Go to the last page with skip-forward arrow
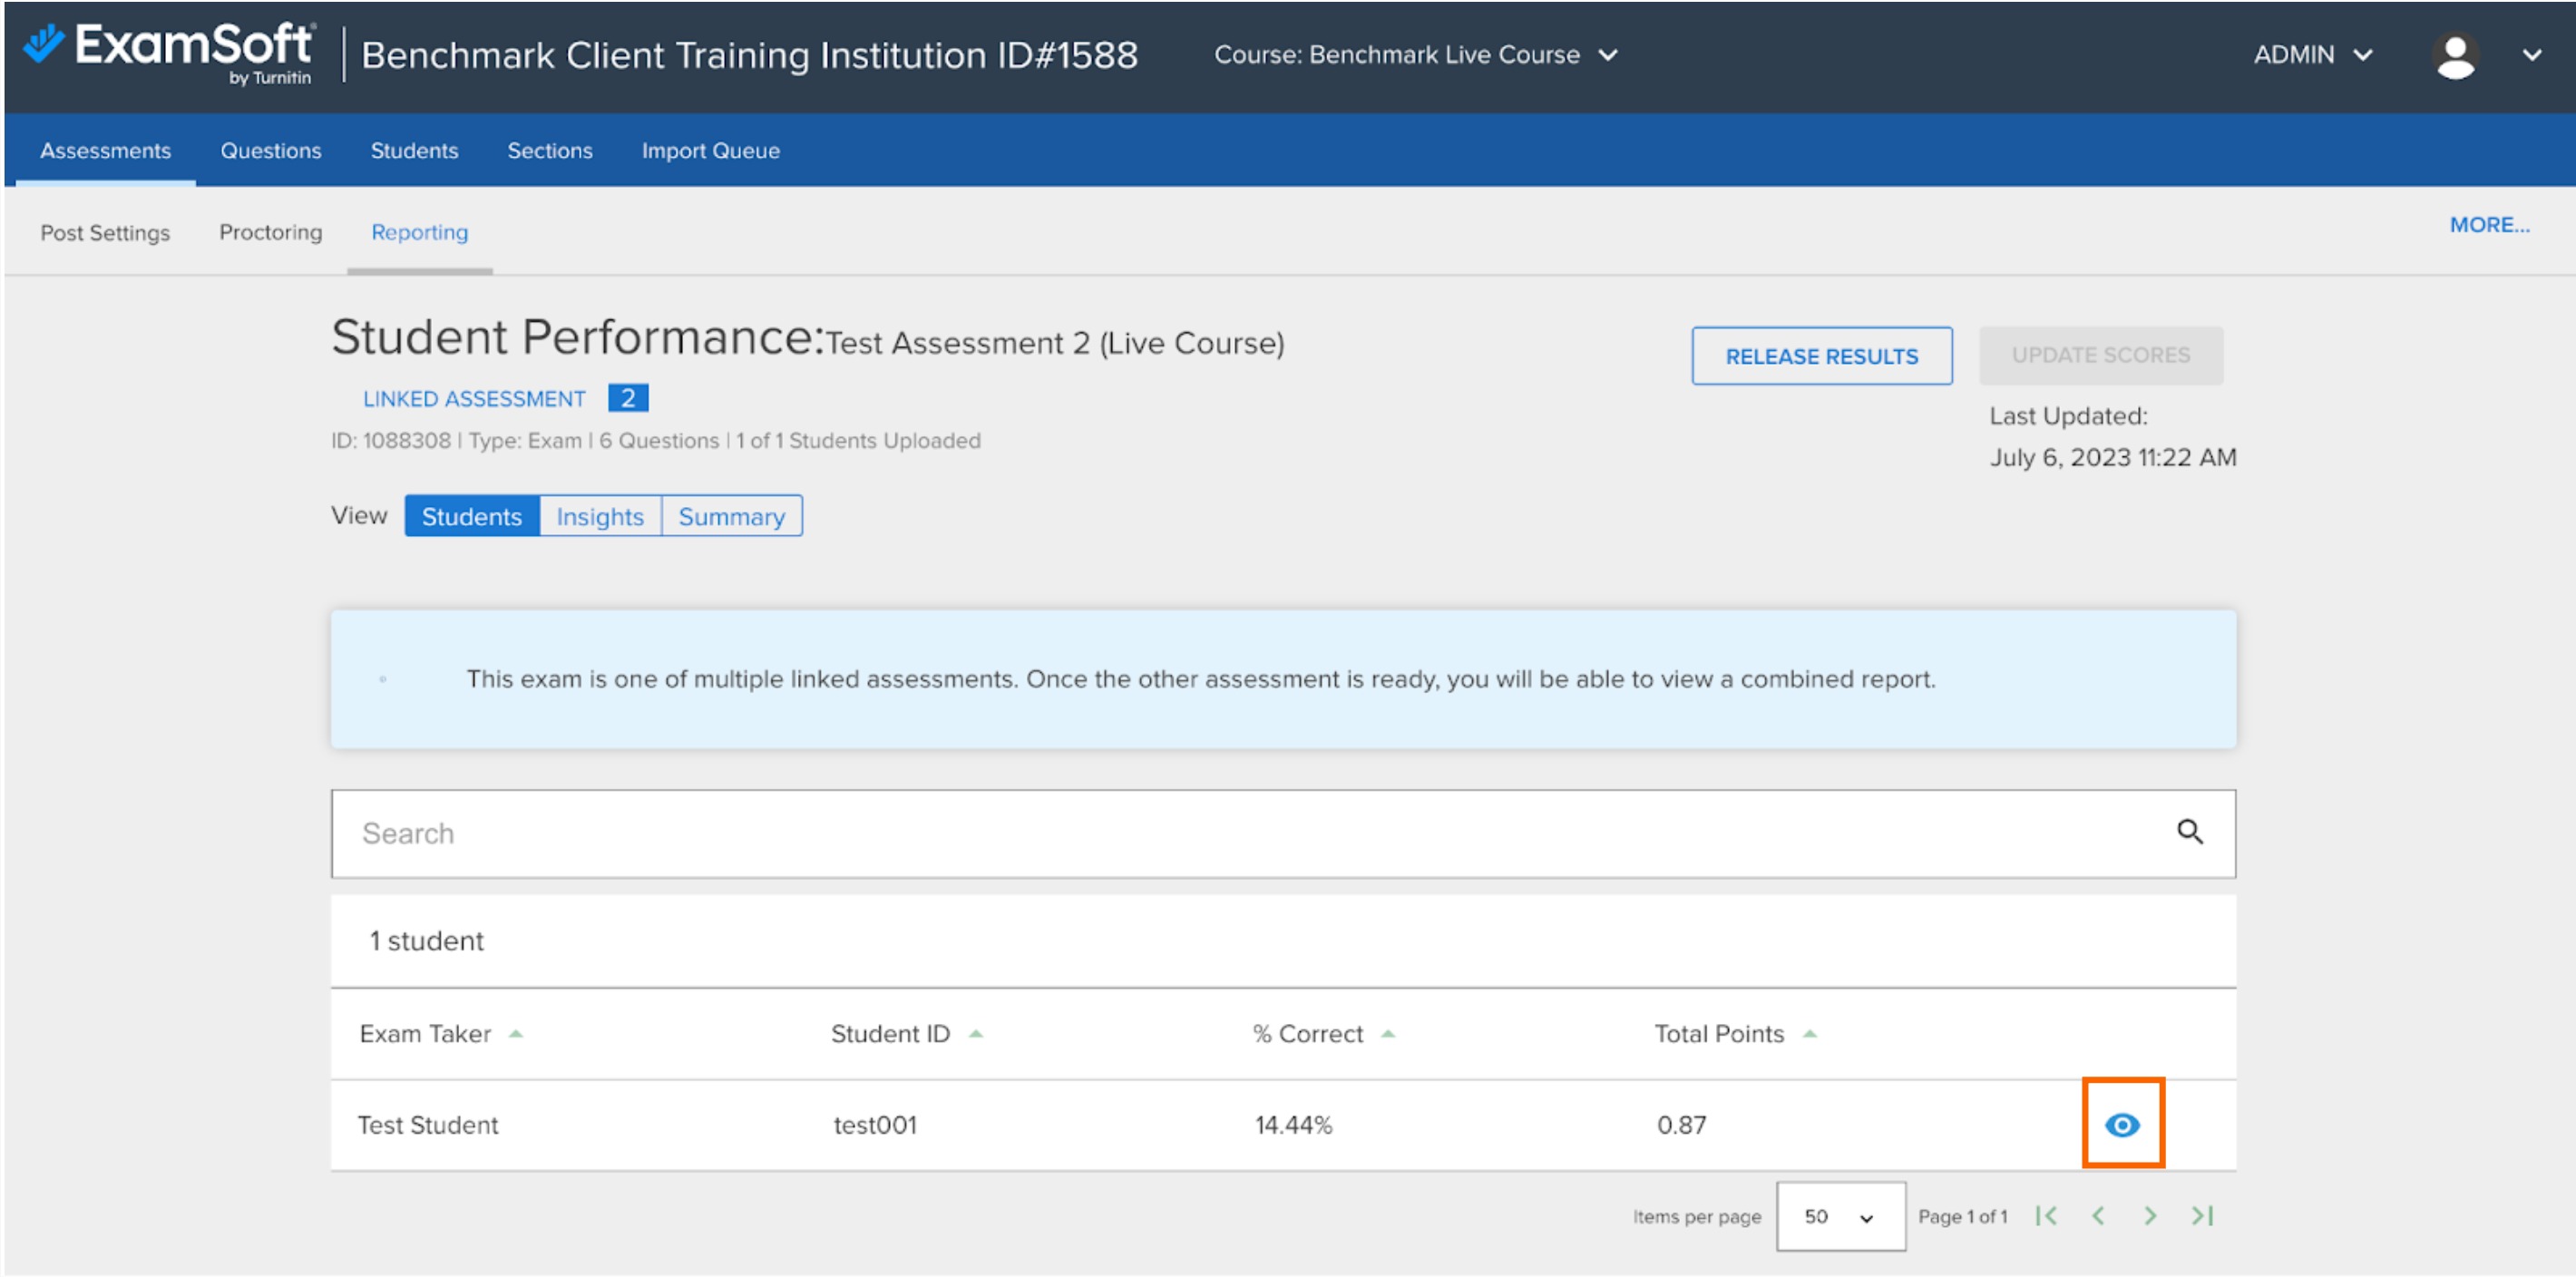This screenshot has width=2576, height=1277. coord(2201,1216)
